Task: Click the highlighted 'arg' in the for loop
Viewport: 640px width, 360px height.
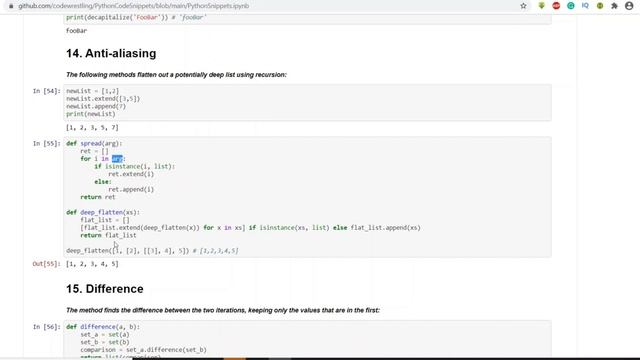Action: pos(117,159)
